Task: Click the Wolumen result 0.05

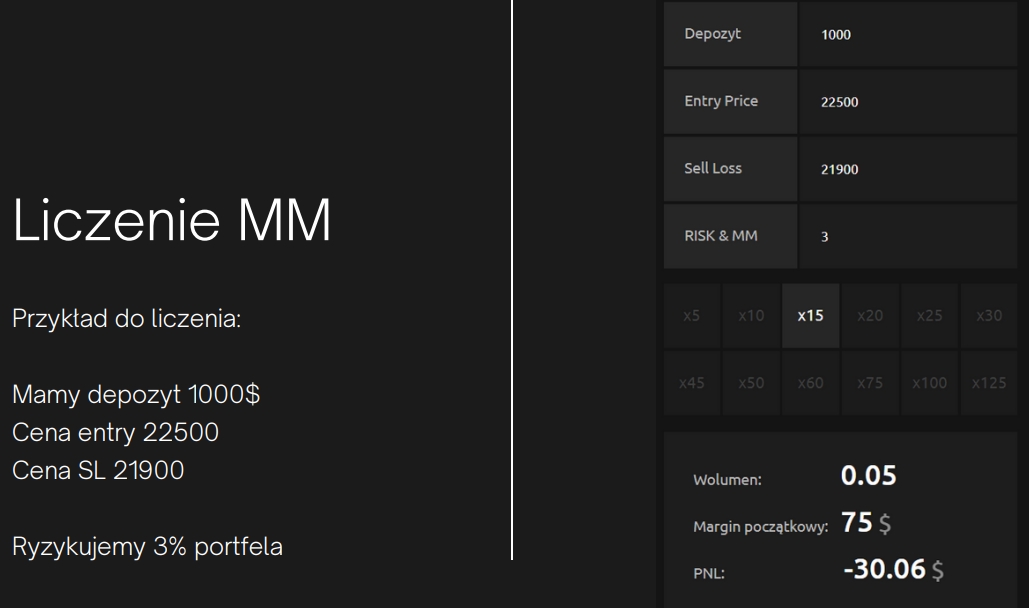Action: click(x=868, y=476)
